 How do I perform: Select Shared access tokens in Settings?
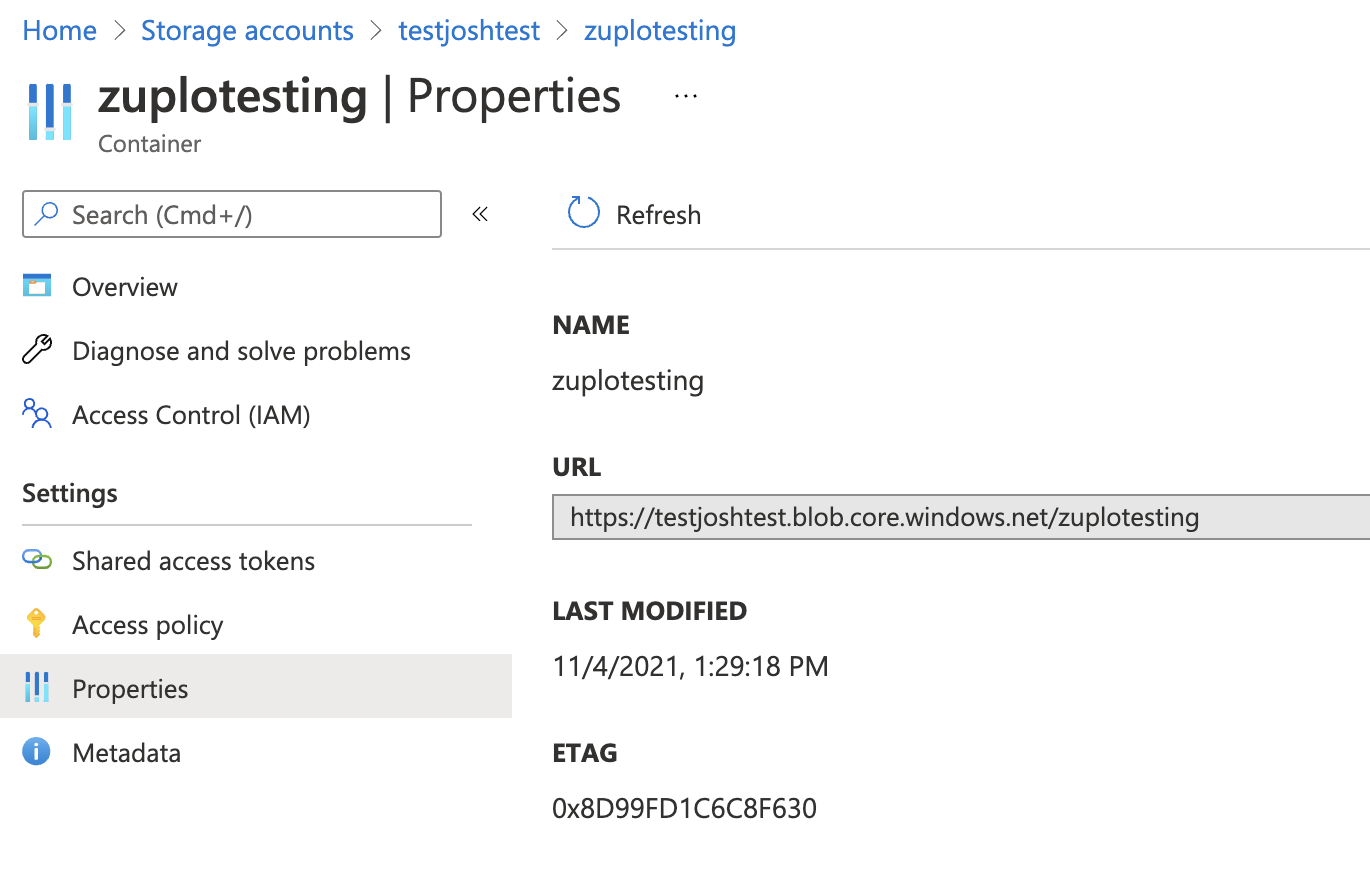tap(193, 561)
